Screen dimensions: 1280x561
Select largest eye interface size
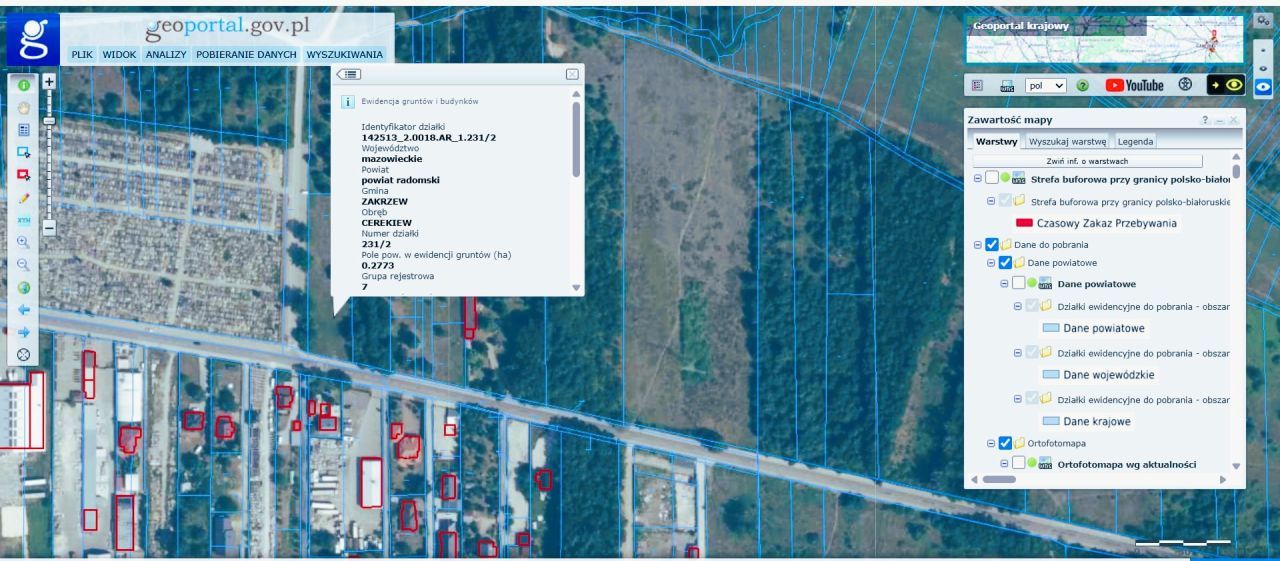coord(1263,87)
